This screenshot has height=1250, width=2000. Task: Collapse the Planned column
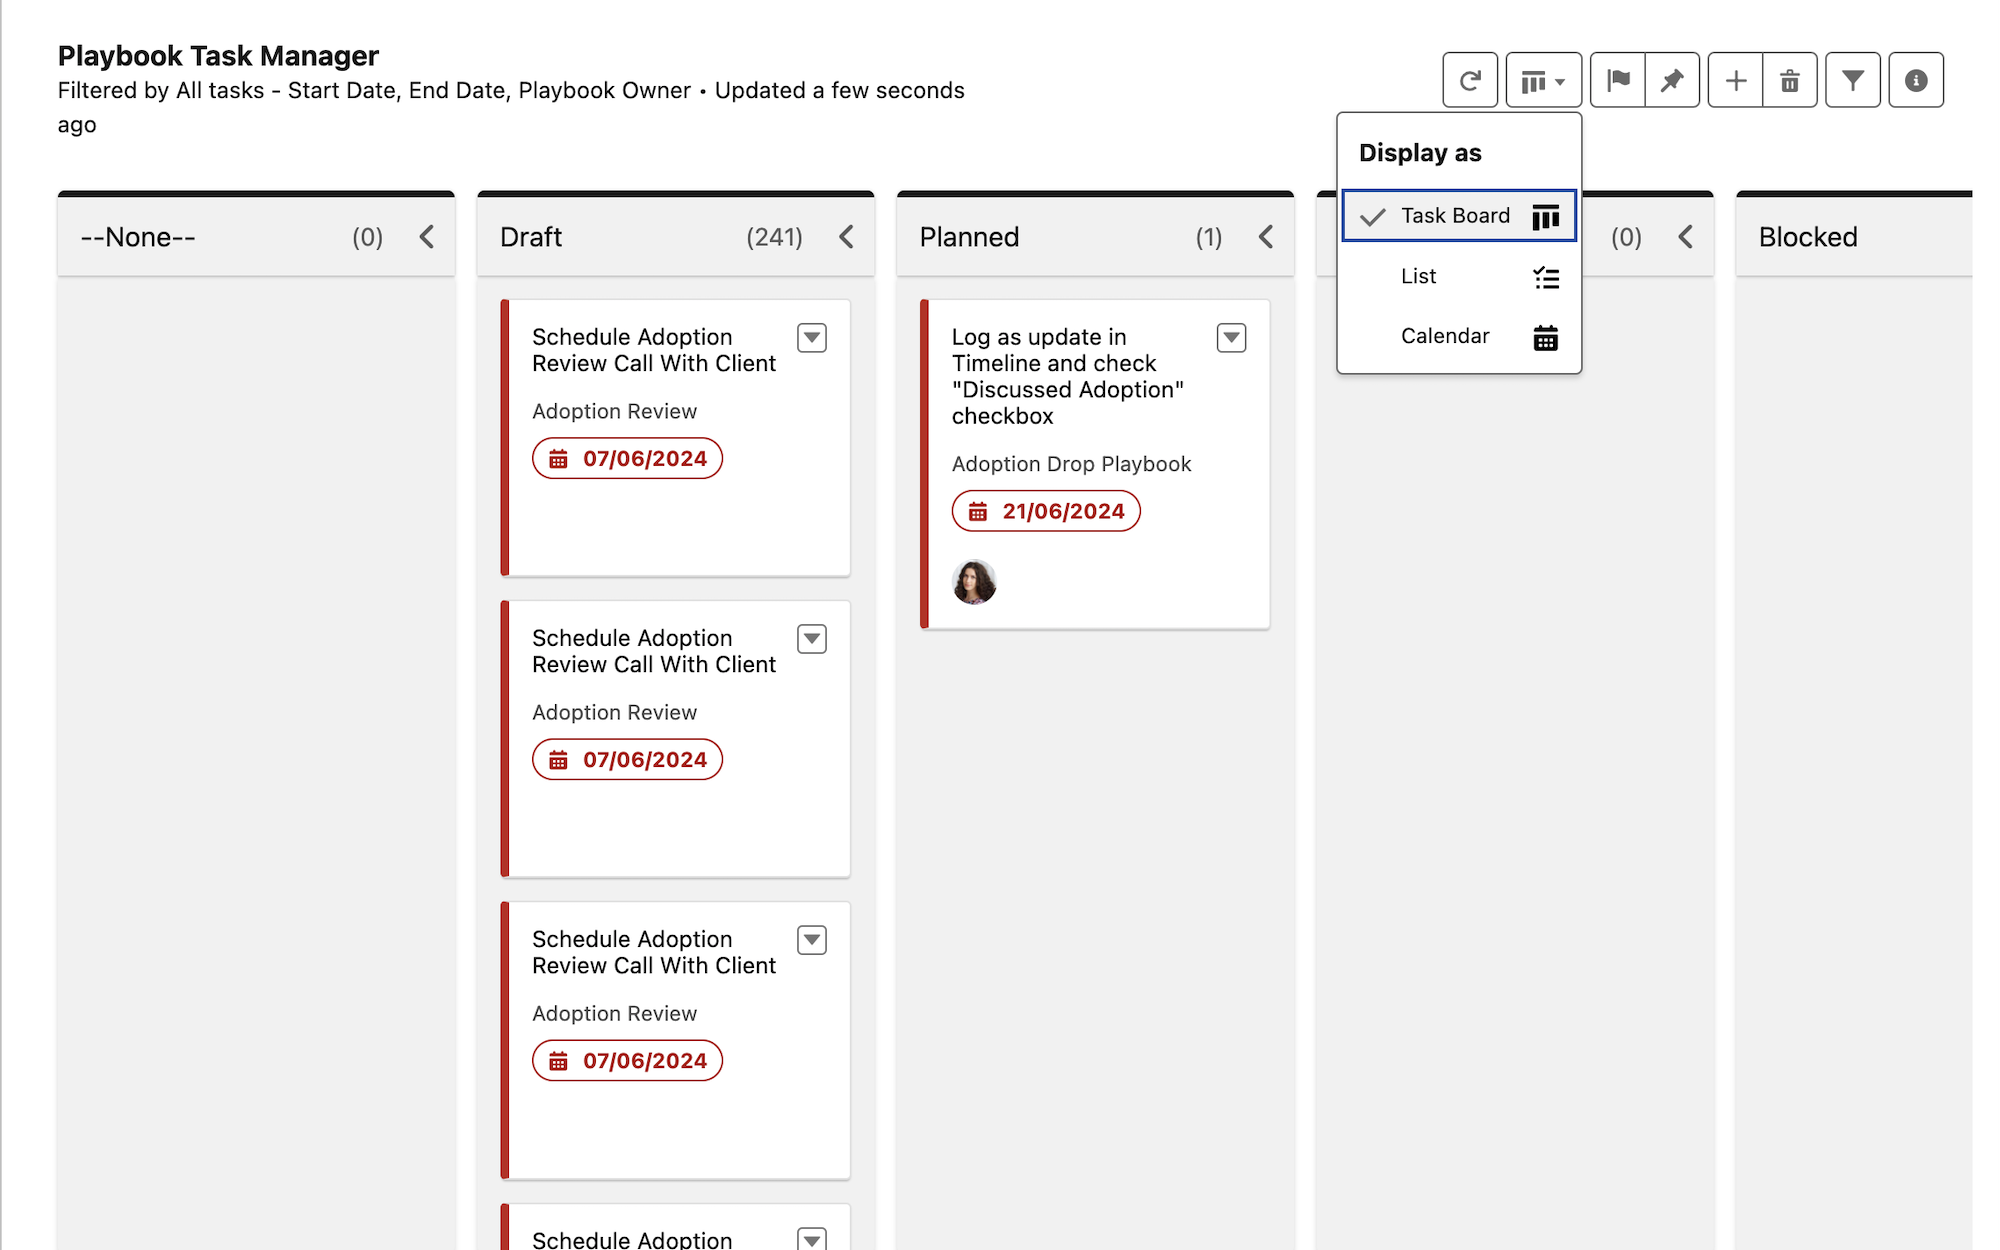pos(1266,237)
